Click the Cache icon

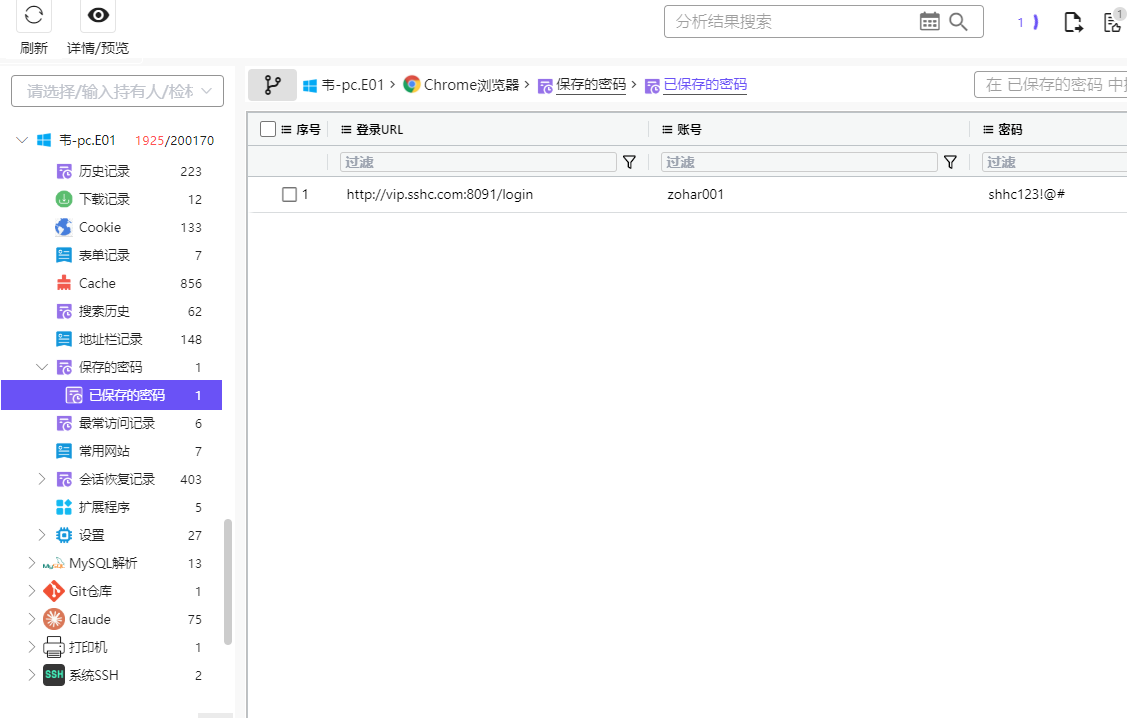(64, 283)
